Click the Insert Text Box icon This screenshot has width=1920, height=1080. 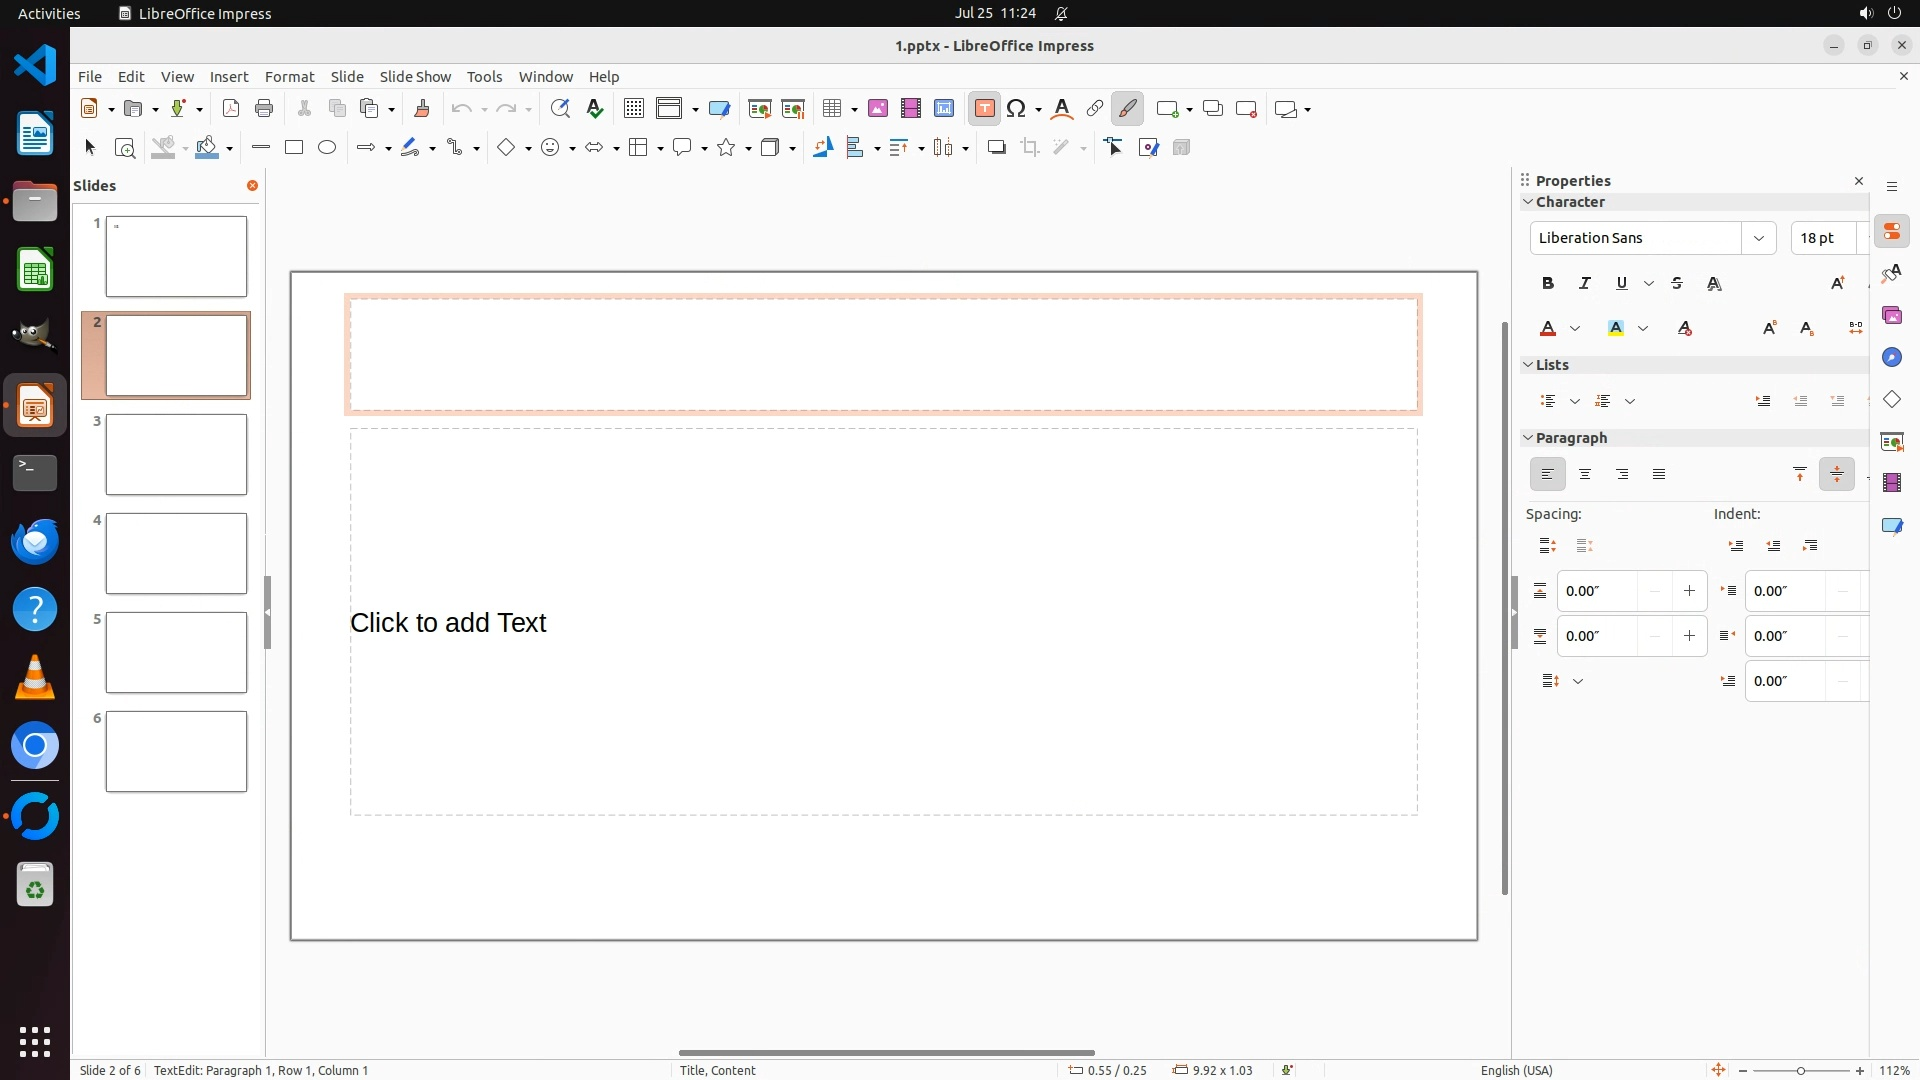tap(984, 109)
